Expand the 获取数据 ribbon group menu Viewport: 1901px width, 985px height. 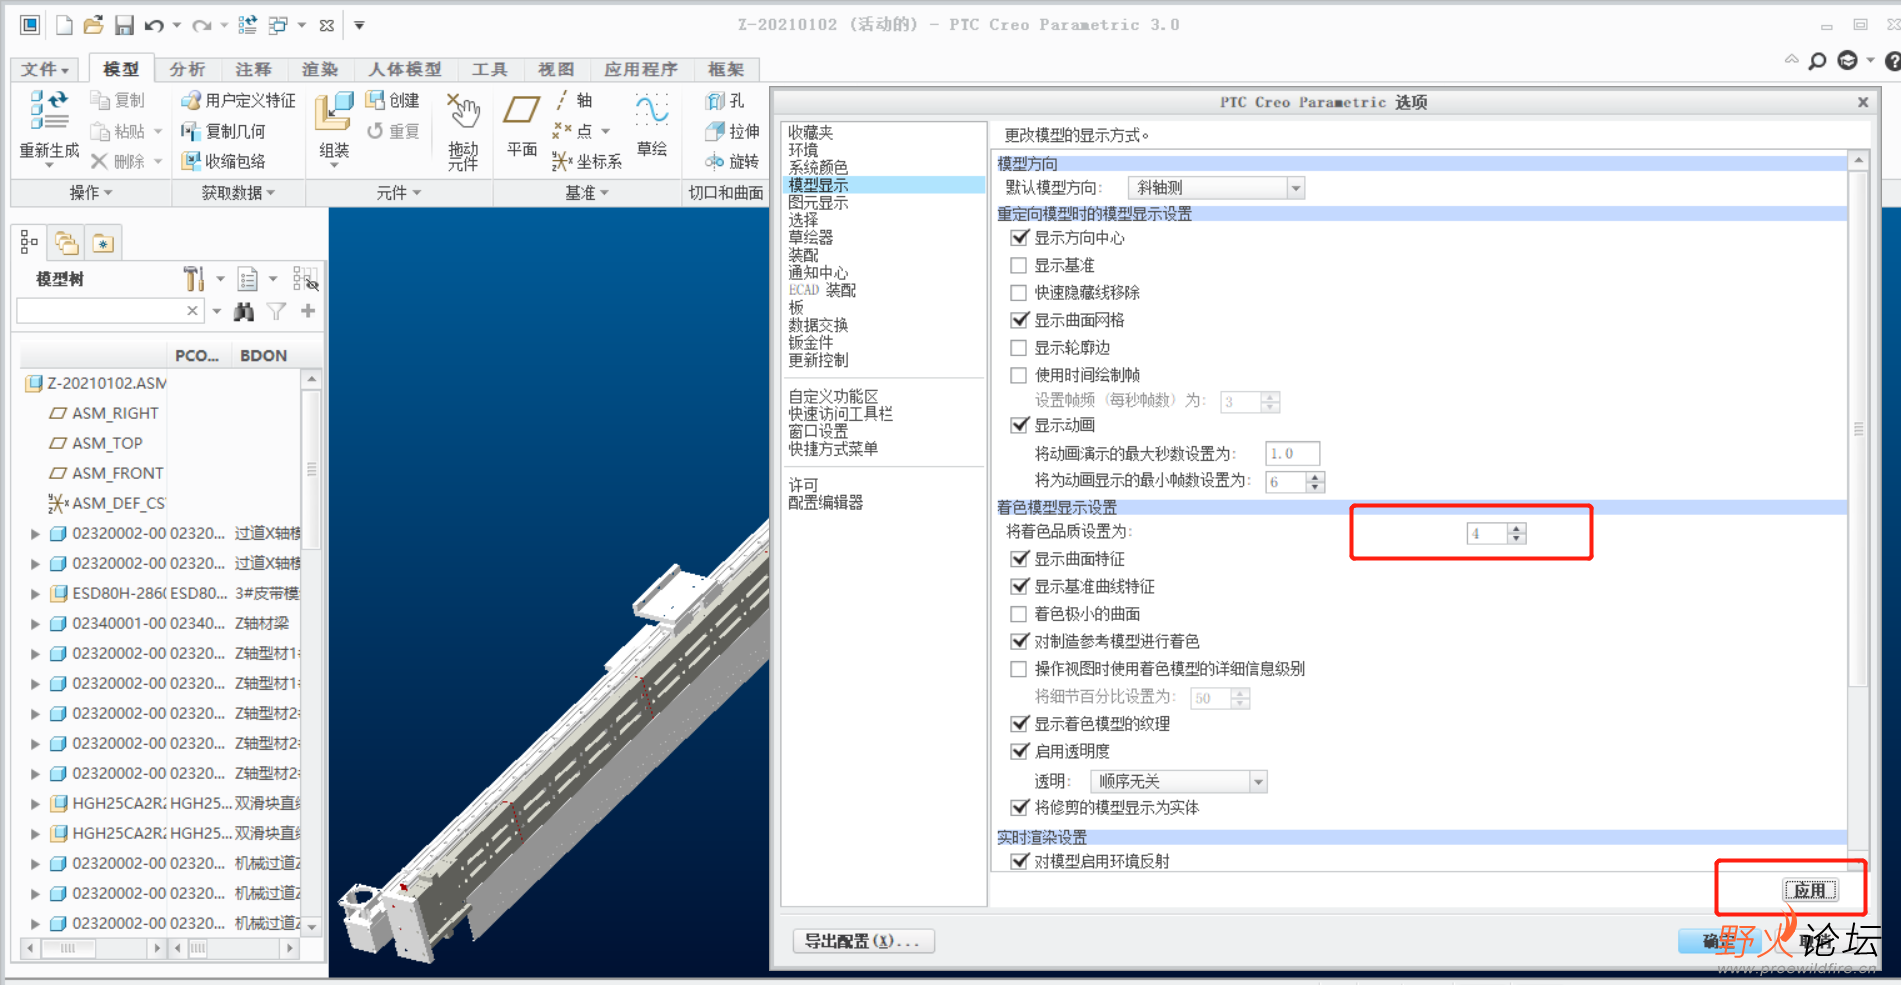[238, 193]
